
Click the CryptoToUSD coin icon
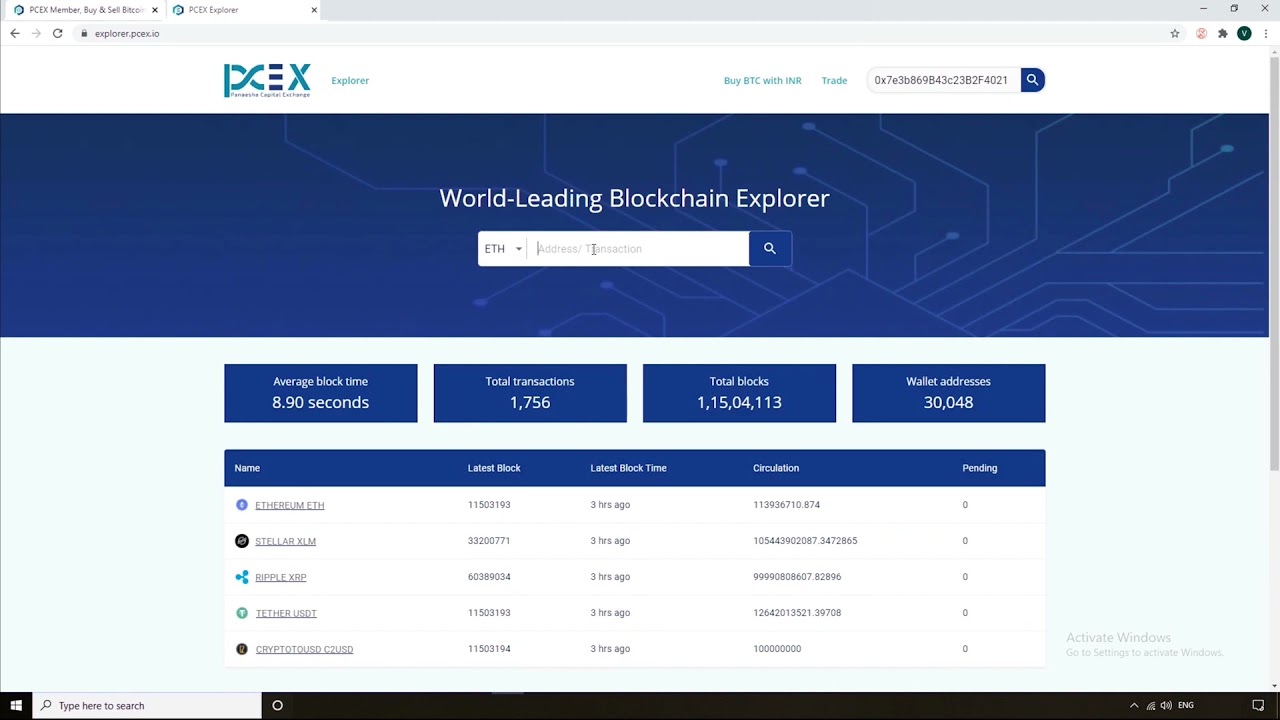click(x=241, y=649)
